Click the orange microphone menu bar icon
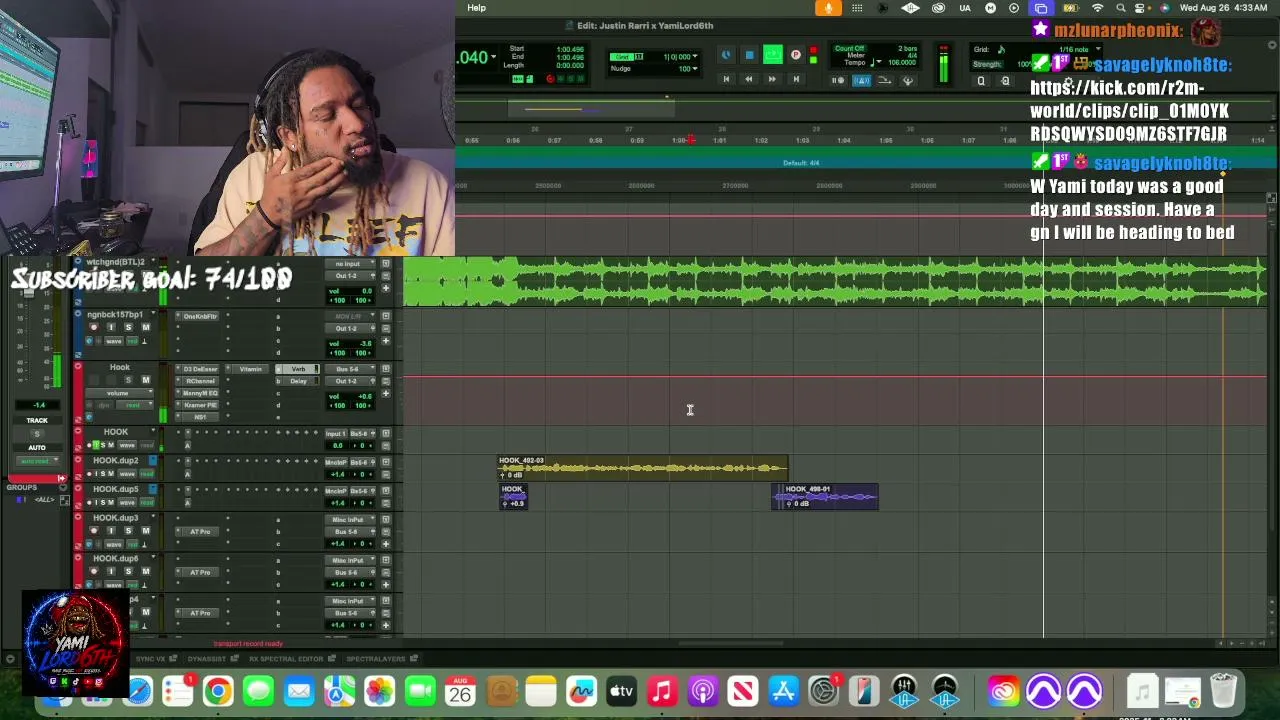 coord(828,8)
